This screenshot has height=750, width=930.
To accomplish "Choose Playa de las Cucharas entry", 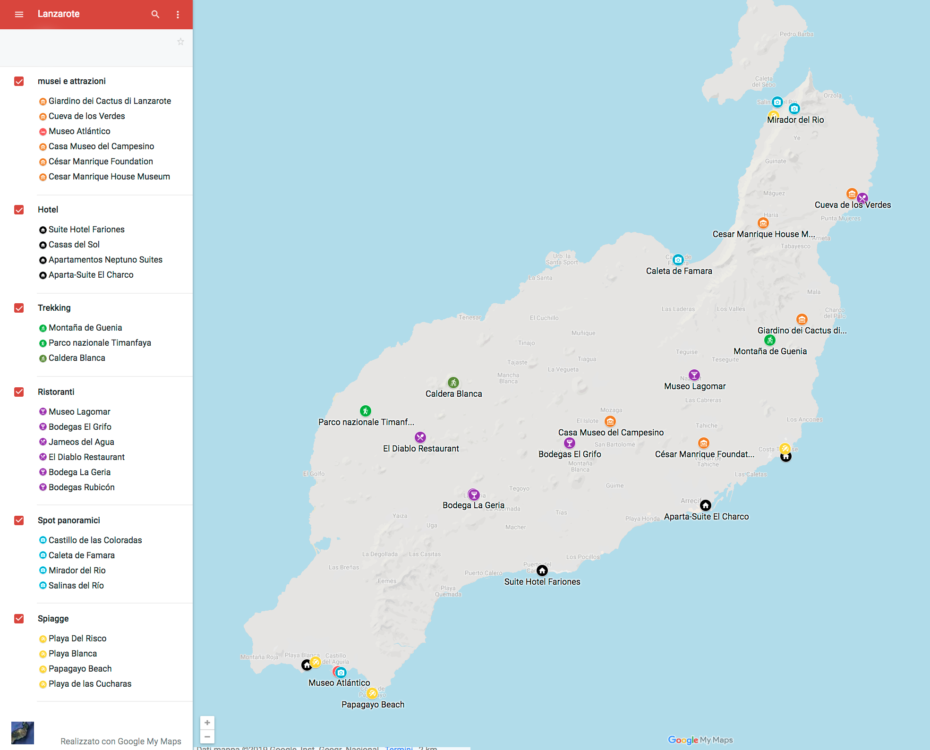I will [x=90, y=684].
